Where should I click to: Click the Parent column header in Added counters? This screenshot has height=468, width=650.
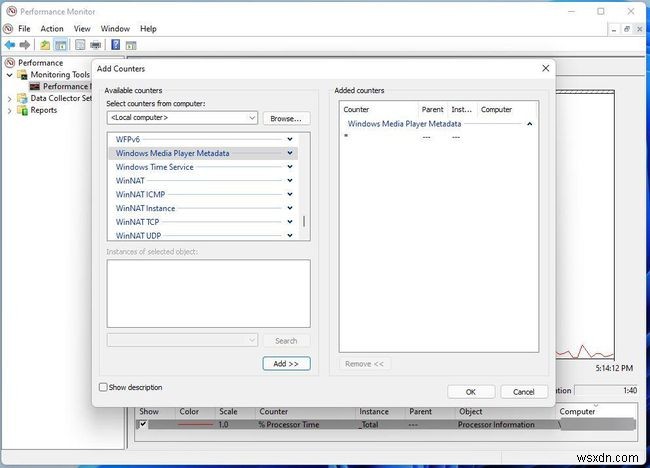click(432, 109)
